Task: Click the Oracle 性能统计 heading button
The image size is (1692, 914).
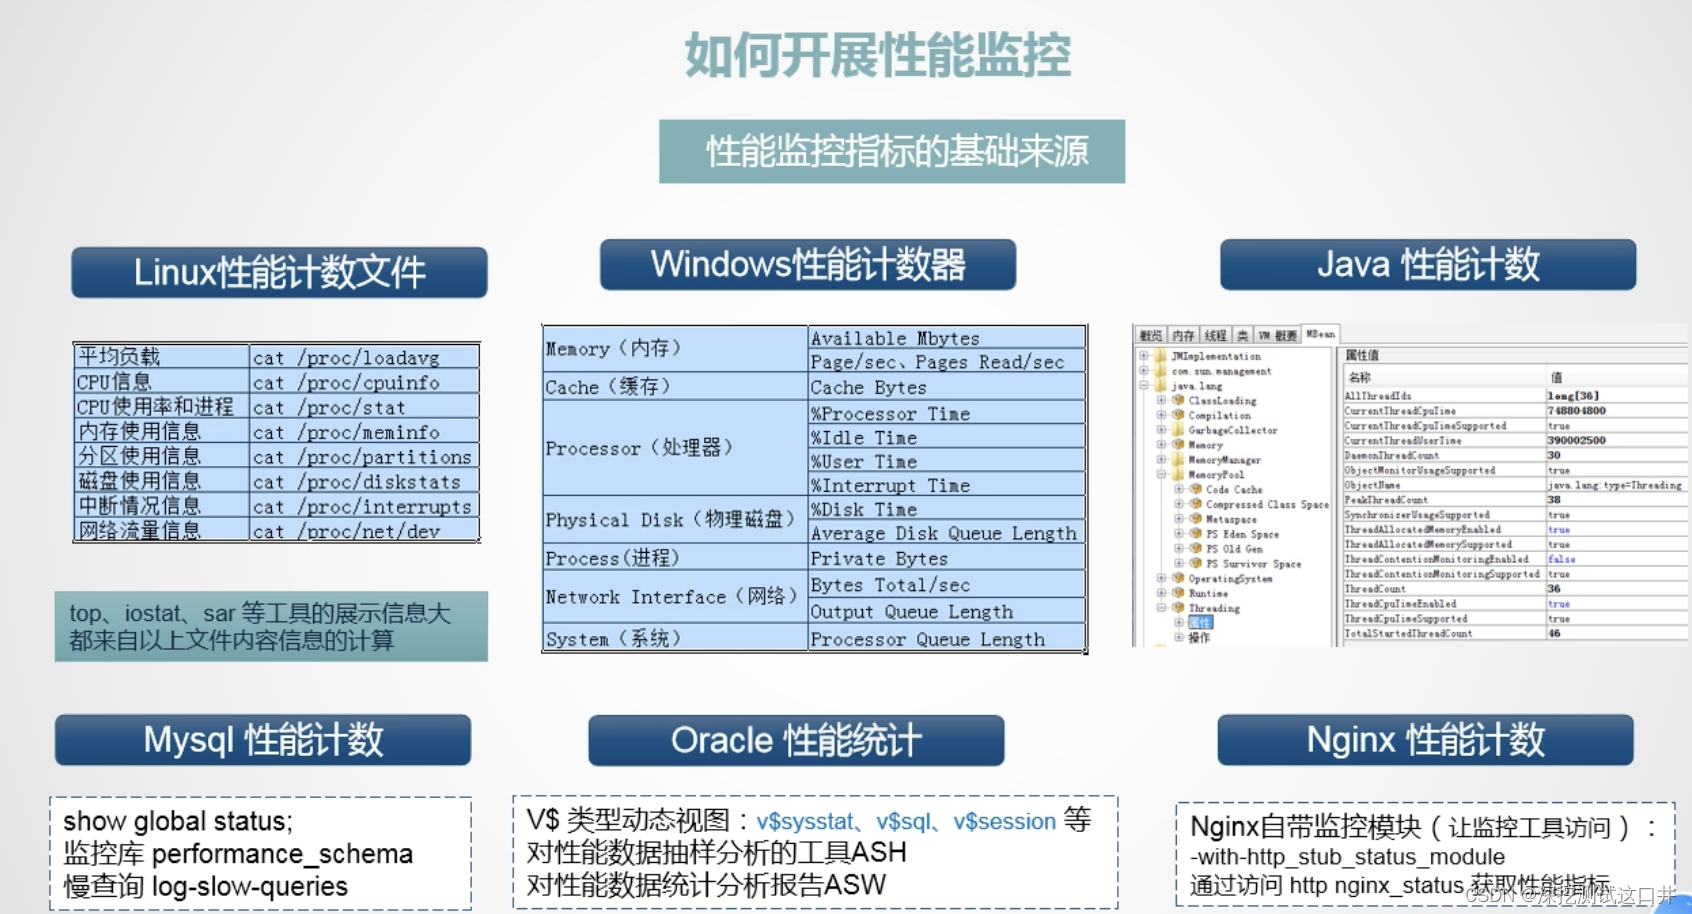Action: [796, 741]
